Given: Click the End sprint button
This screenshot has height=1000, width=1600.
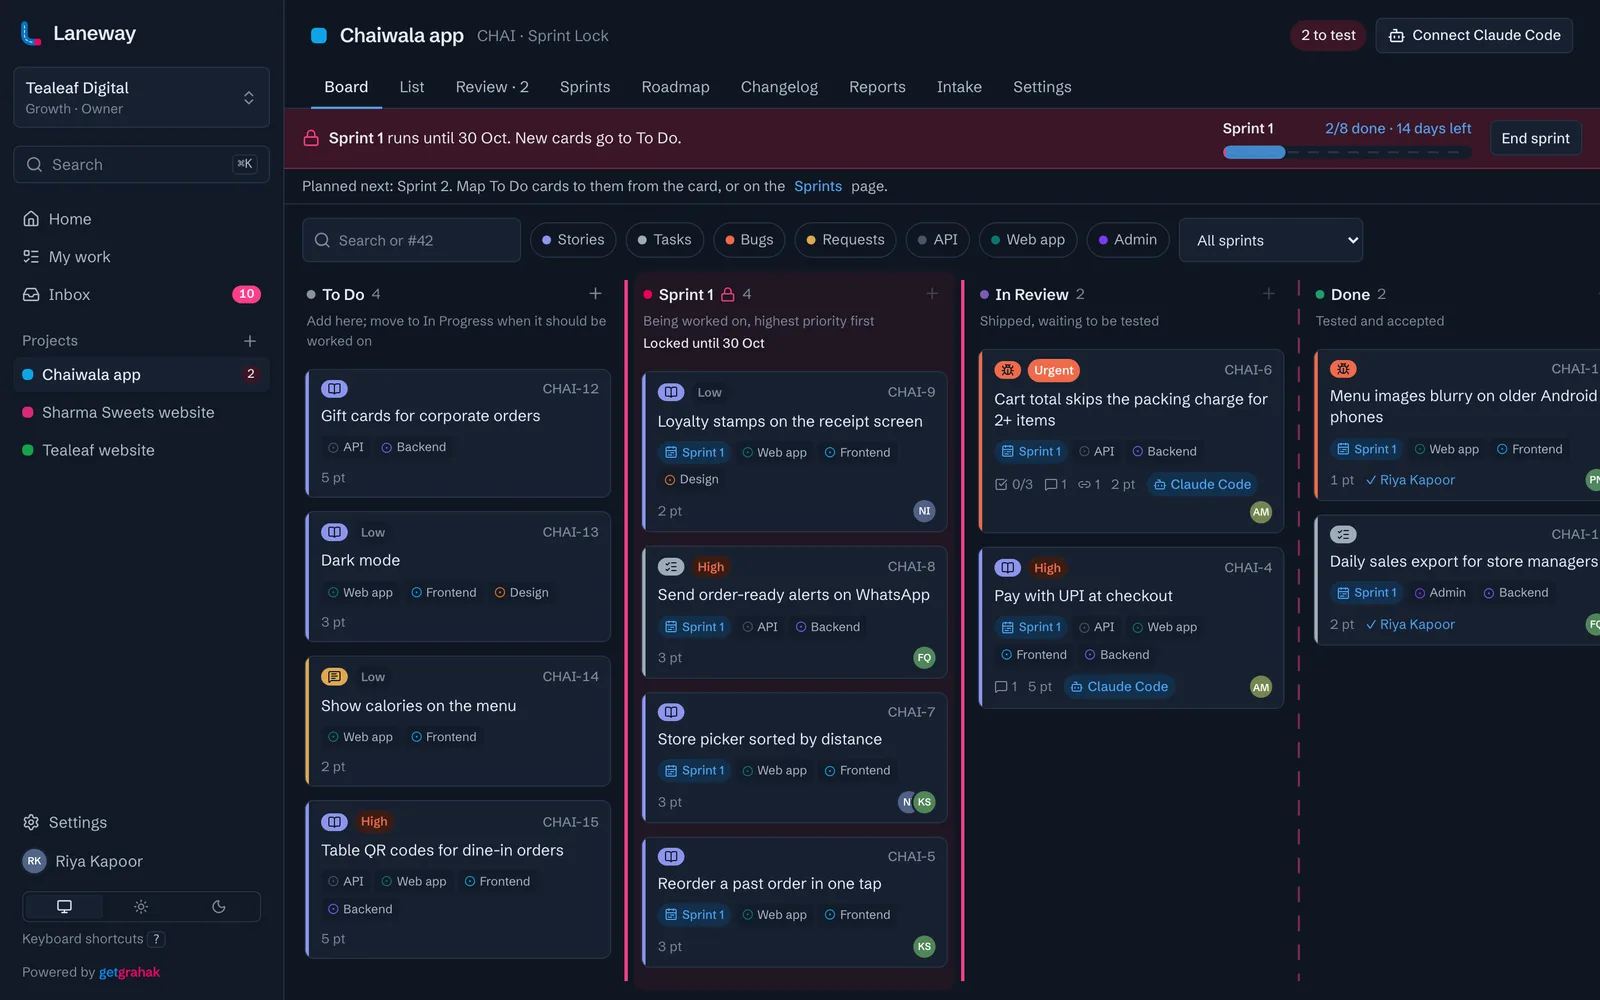Looking at the screenshot, I should point(1535,138).
